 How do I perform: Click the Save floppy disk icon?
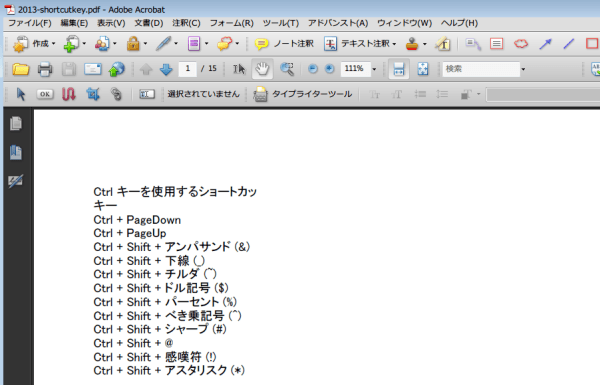click(69, 69)
